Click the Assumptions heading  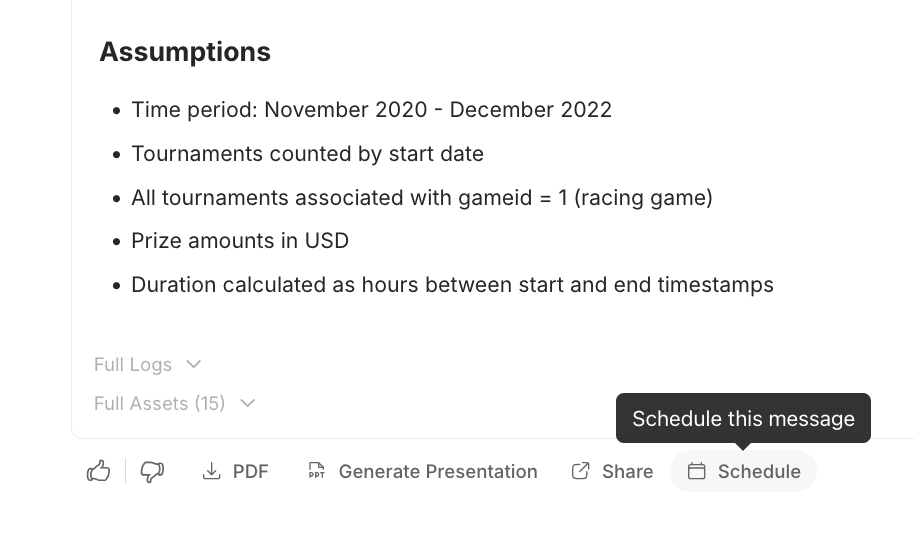point(185,52)
